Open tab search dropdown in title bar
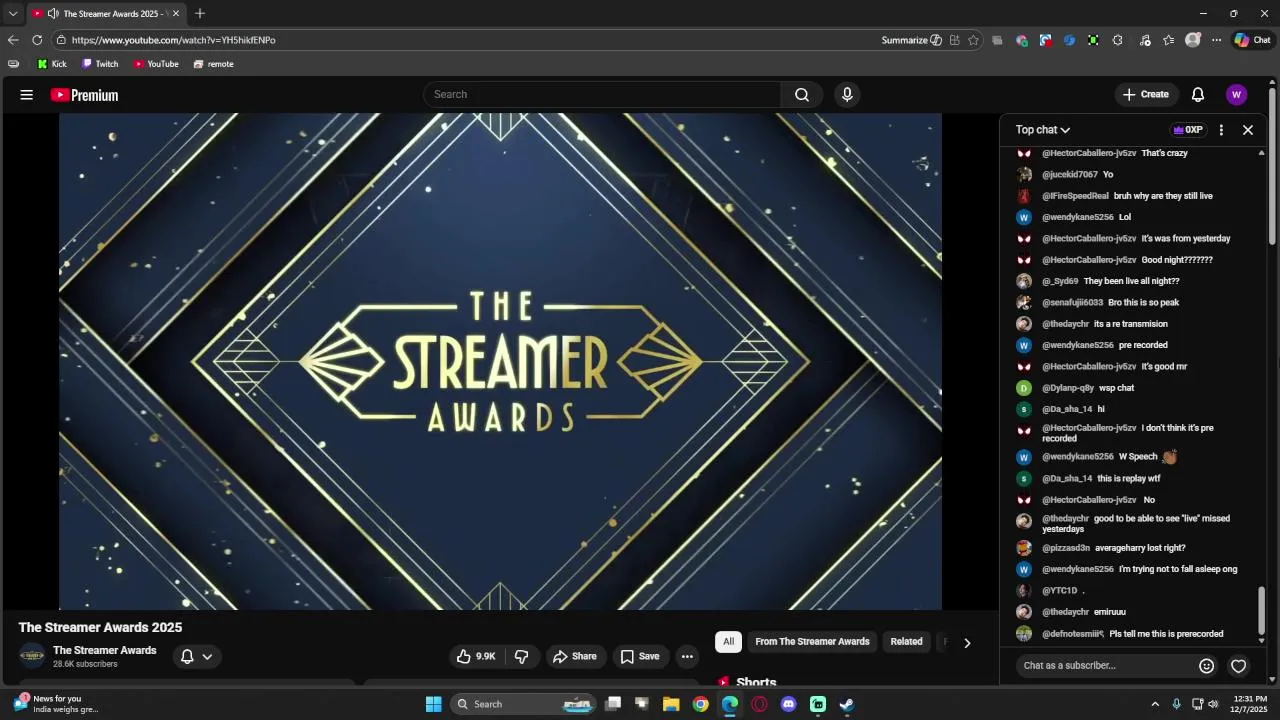The height and width of the screenshot is (720, 1280). point(12,13)
